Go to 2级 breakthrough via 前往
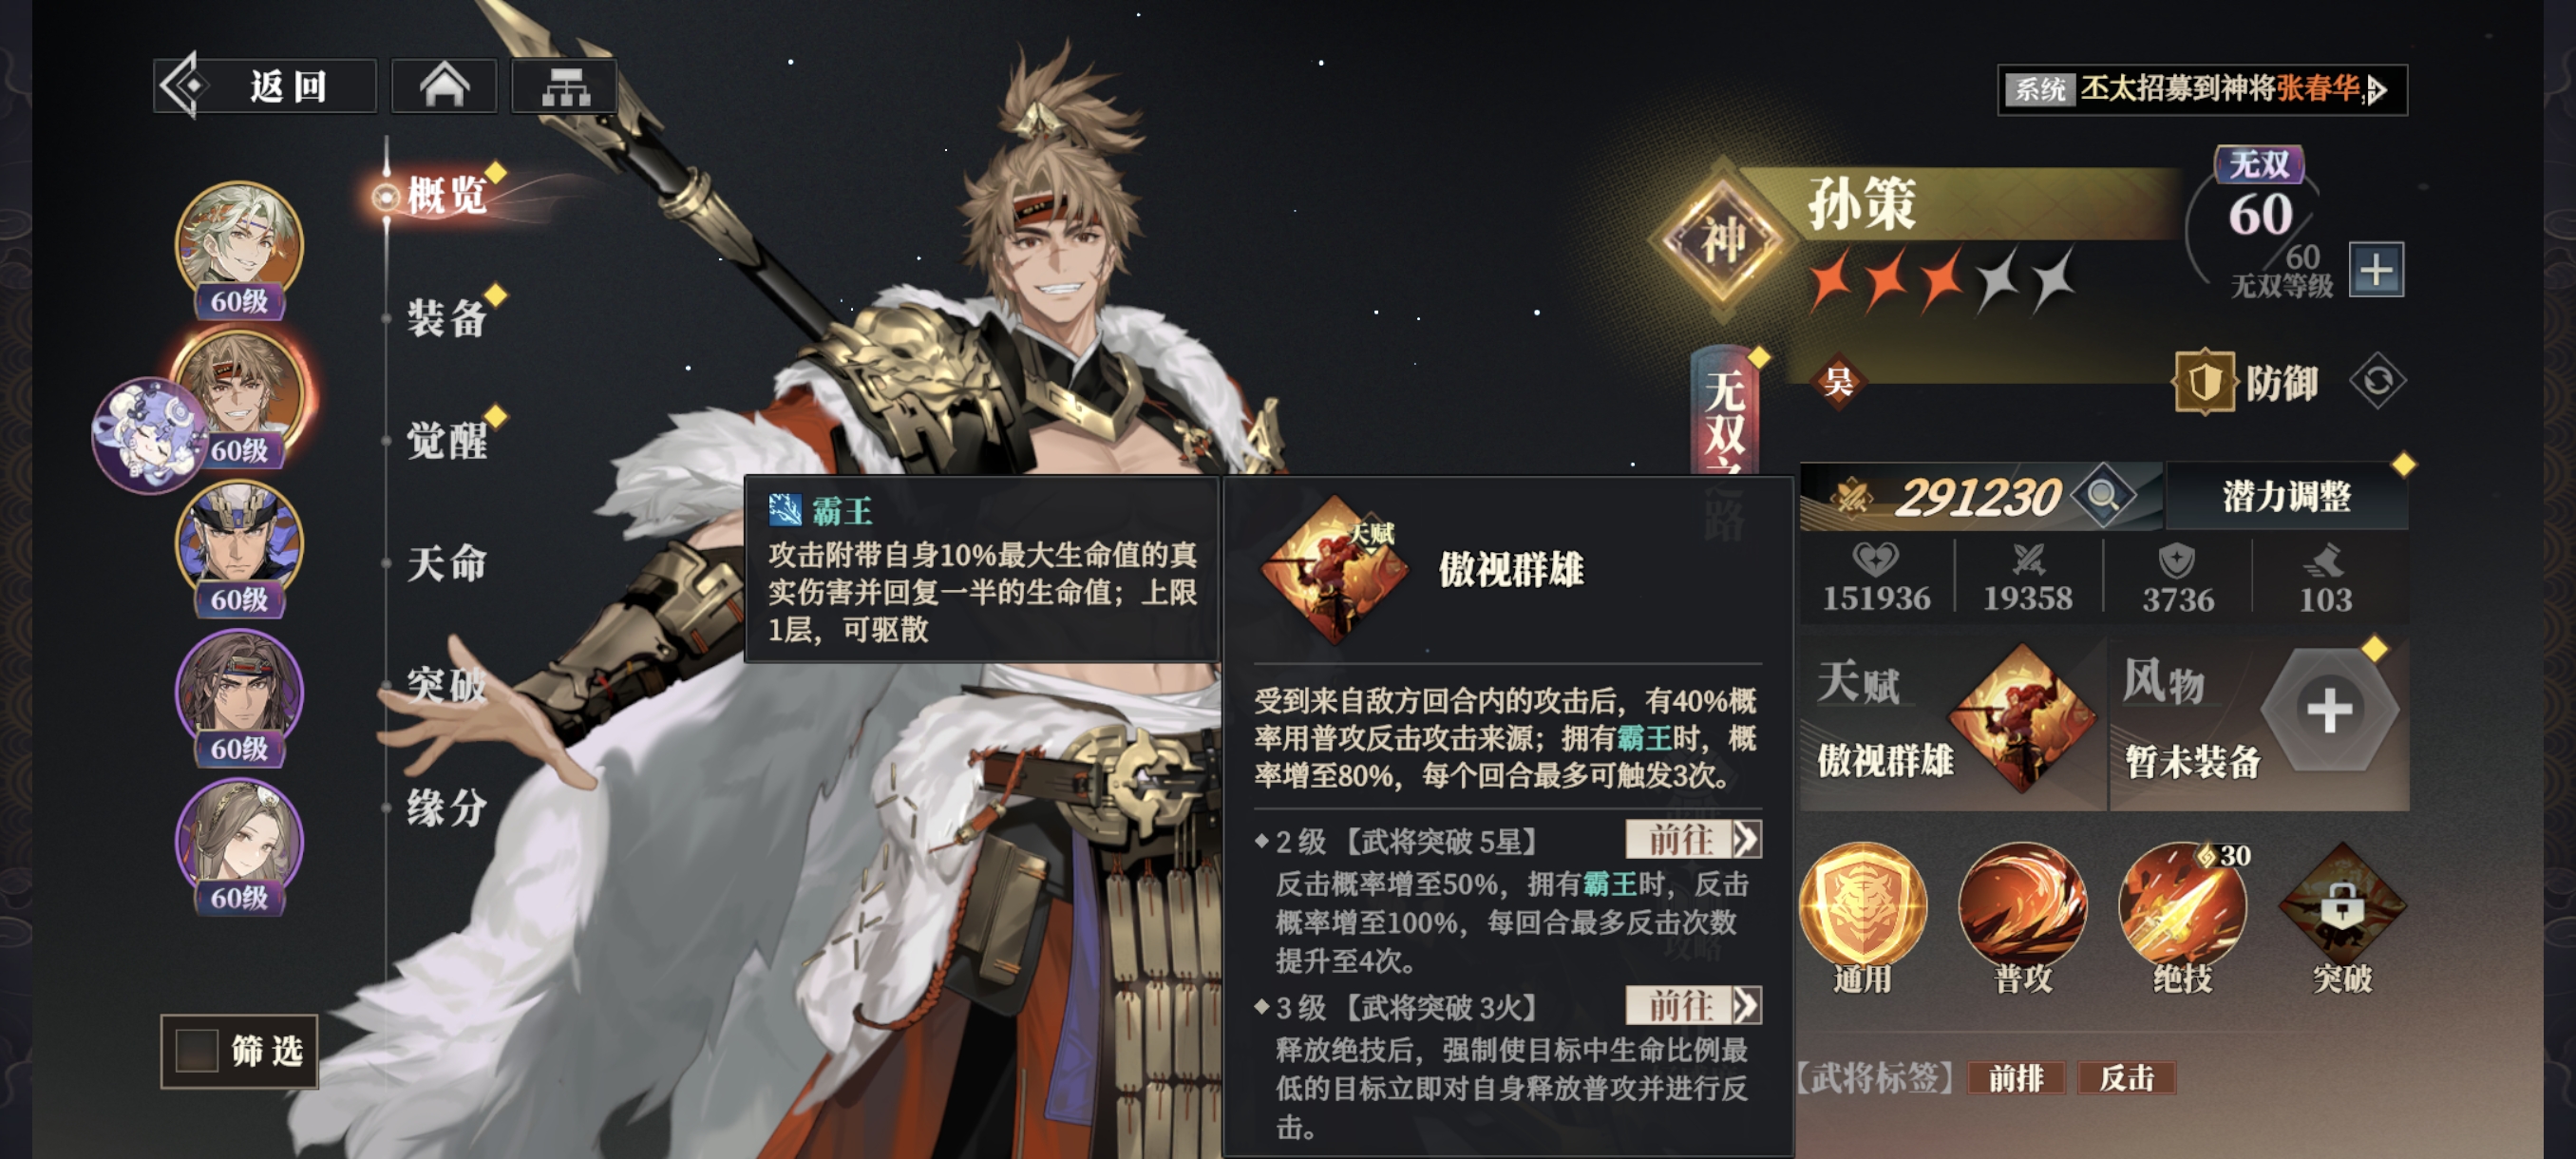 [x=1693, y=839]
